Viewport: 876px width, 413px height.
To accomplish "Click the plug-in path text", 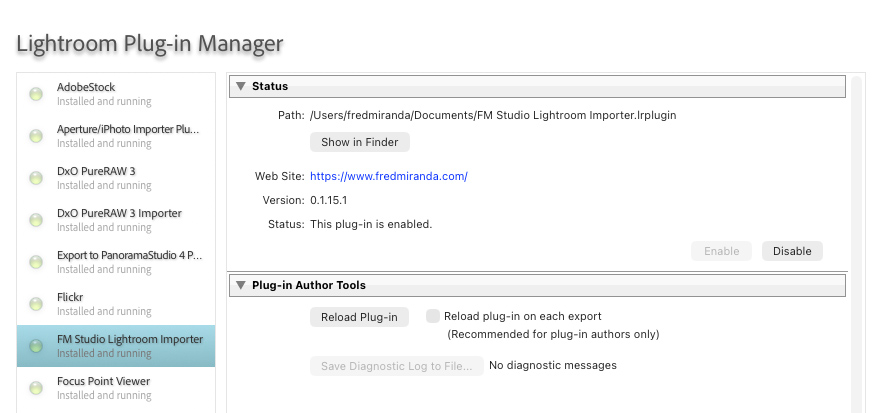I will click(x=493, y=115).
